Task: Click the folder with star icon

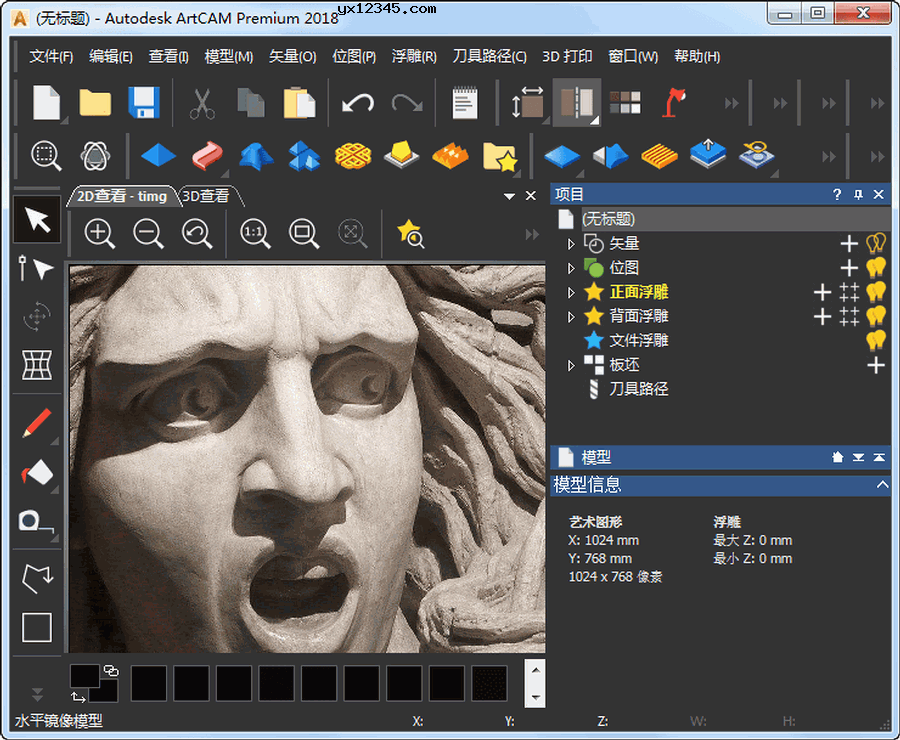Action: [500, 157]
